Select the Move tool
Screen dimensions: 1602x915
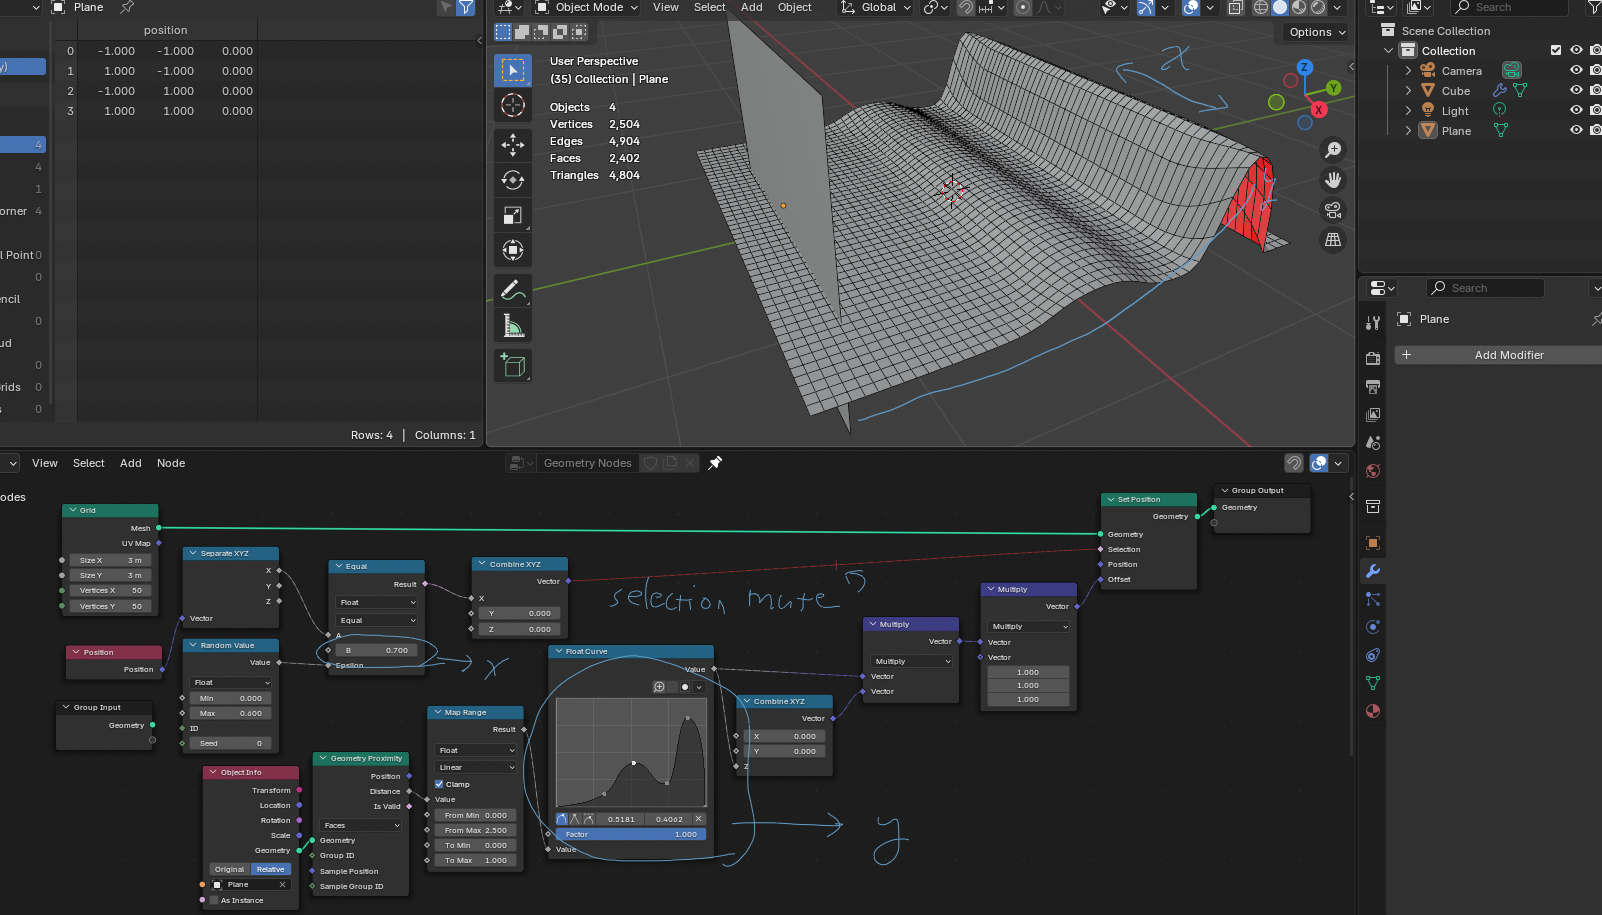coord(513,145)
